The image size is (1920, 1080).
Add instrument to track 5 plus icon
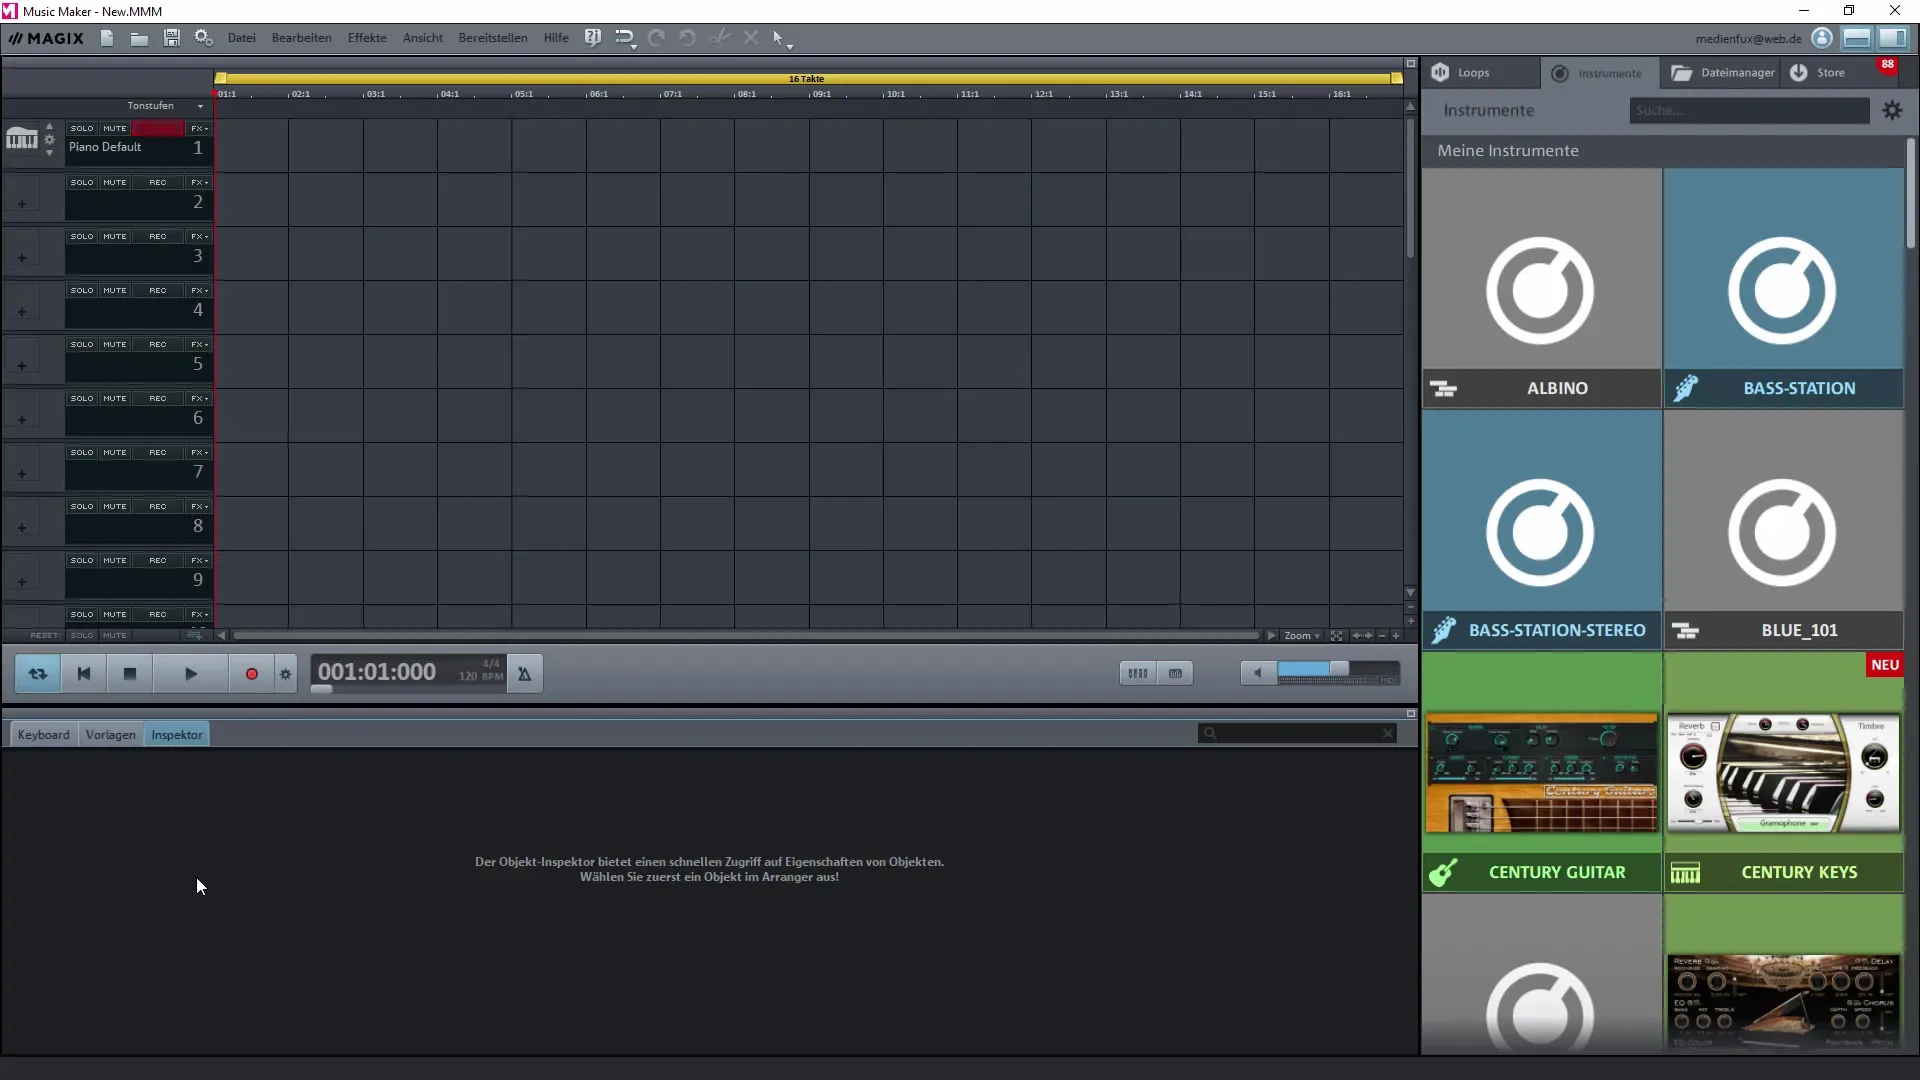tap(21, 366)
